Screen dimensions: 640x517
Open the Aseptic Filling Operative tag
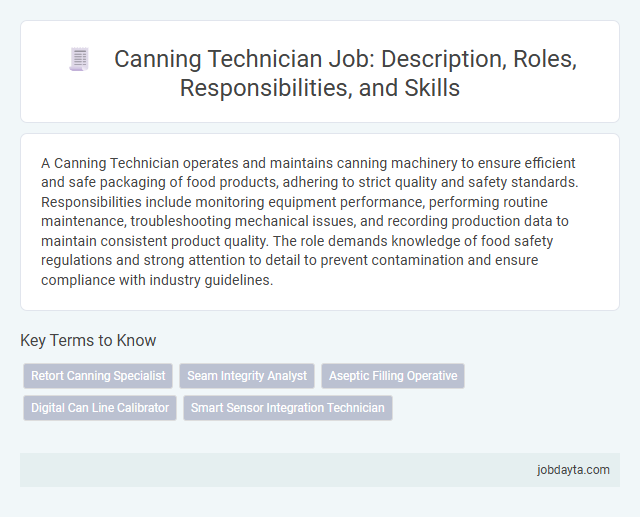click(x=393, y=376)
